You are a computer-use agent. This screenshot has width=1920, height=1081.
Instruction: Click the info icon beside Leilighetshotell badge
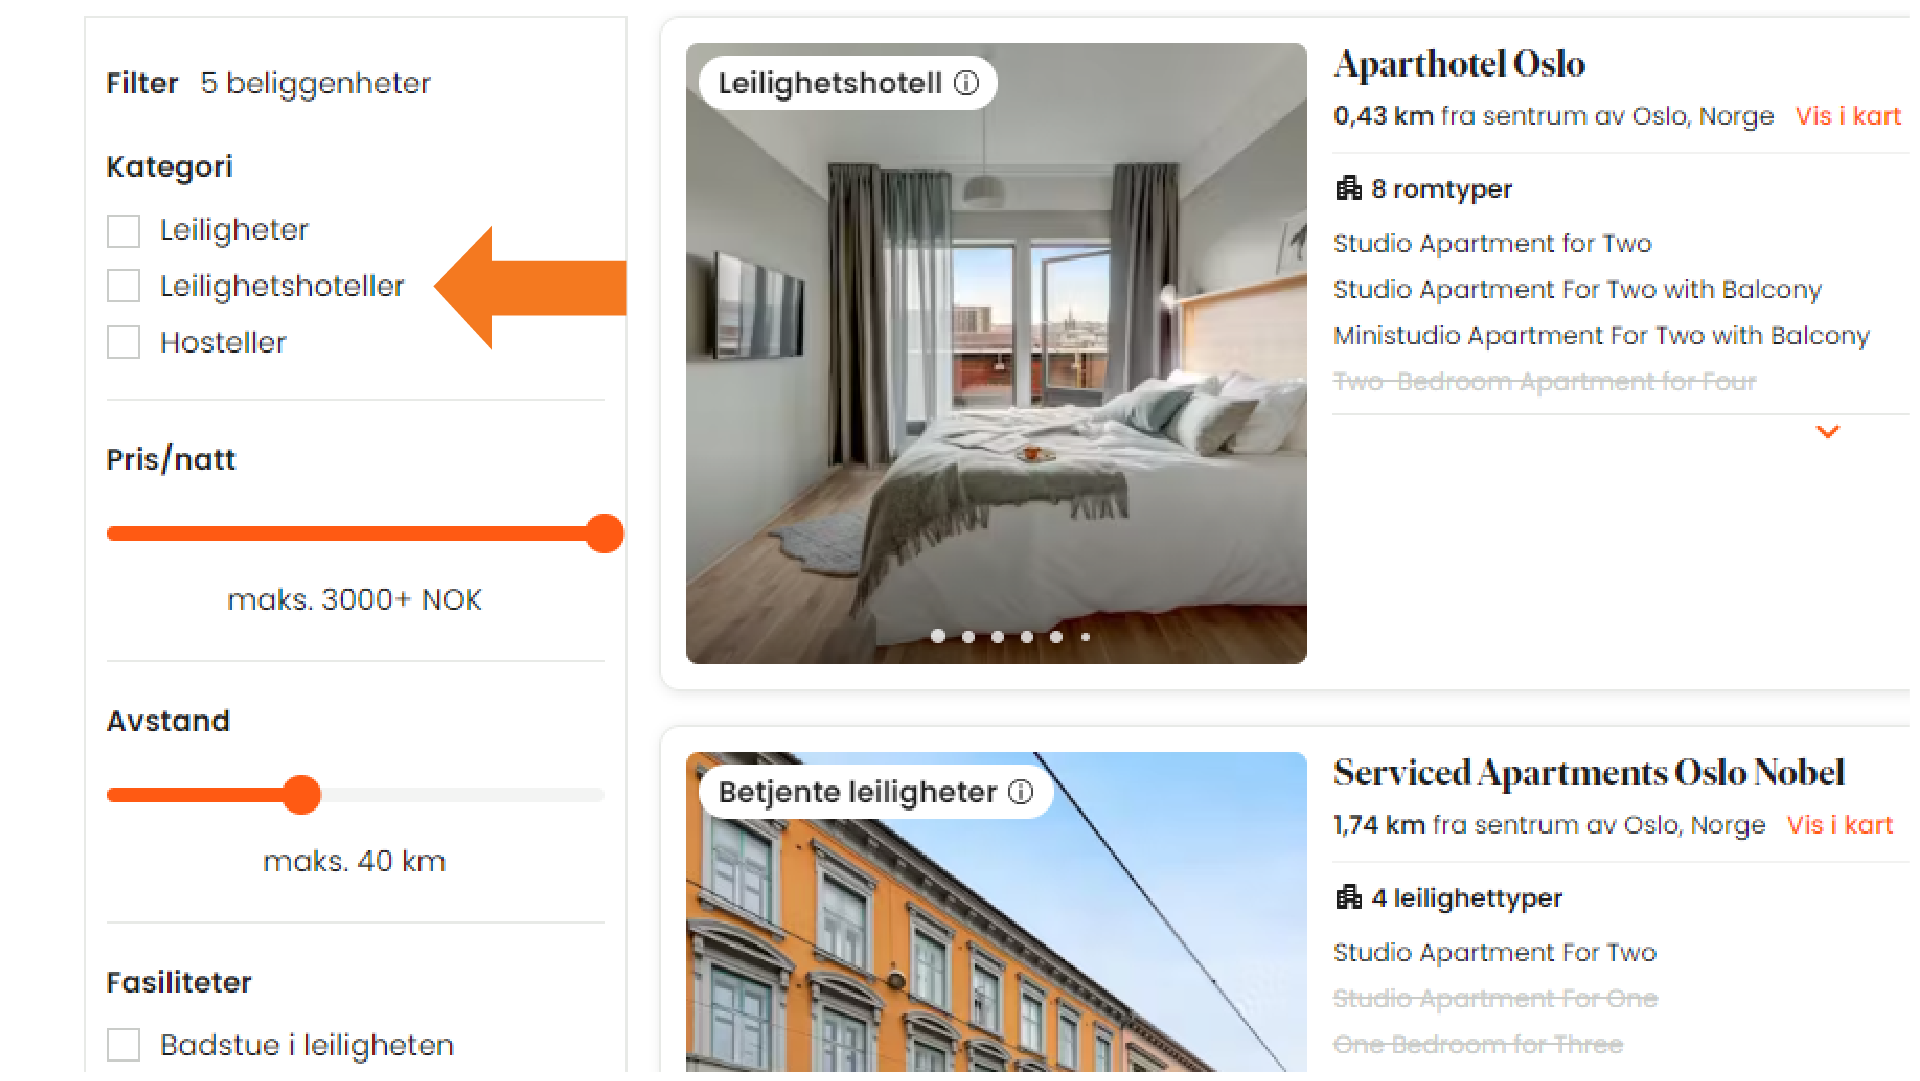tap(966, 83)
